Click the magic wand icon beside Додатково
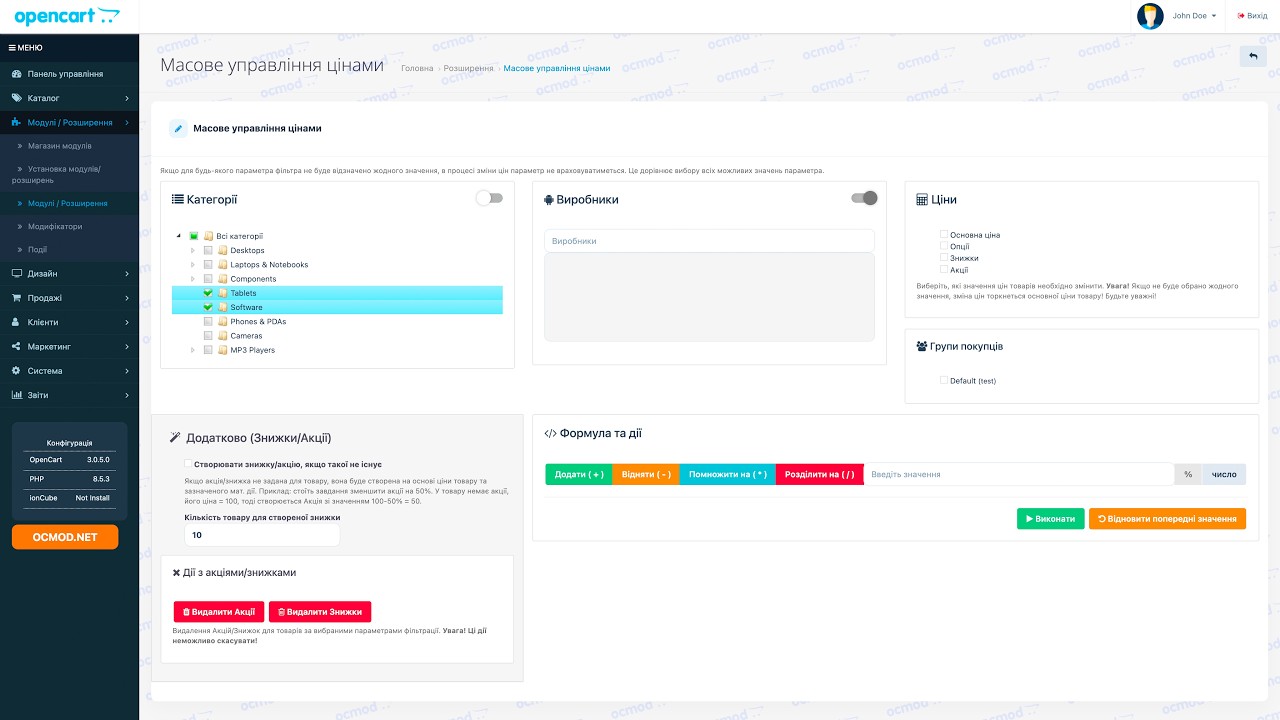Screen dimensions: 1280x720 pyautogui.click(x=175, y=437)
